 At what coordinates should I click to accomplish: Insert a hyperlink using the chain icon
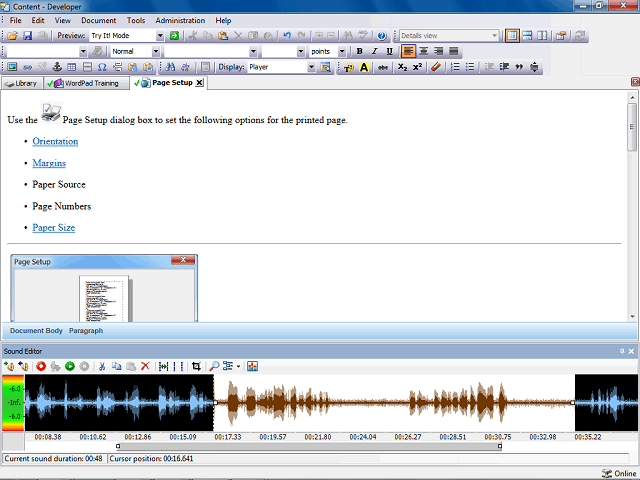click(27, 67)
